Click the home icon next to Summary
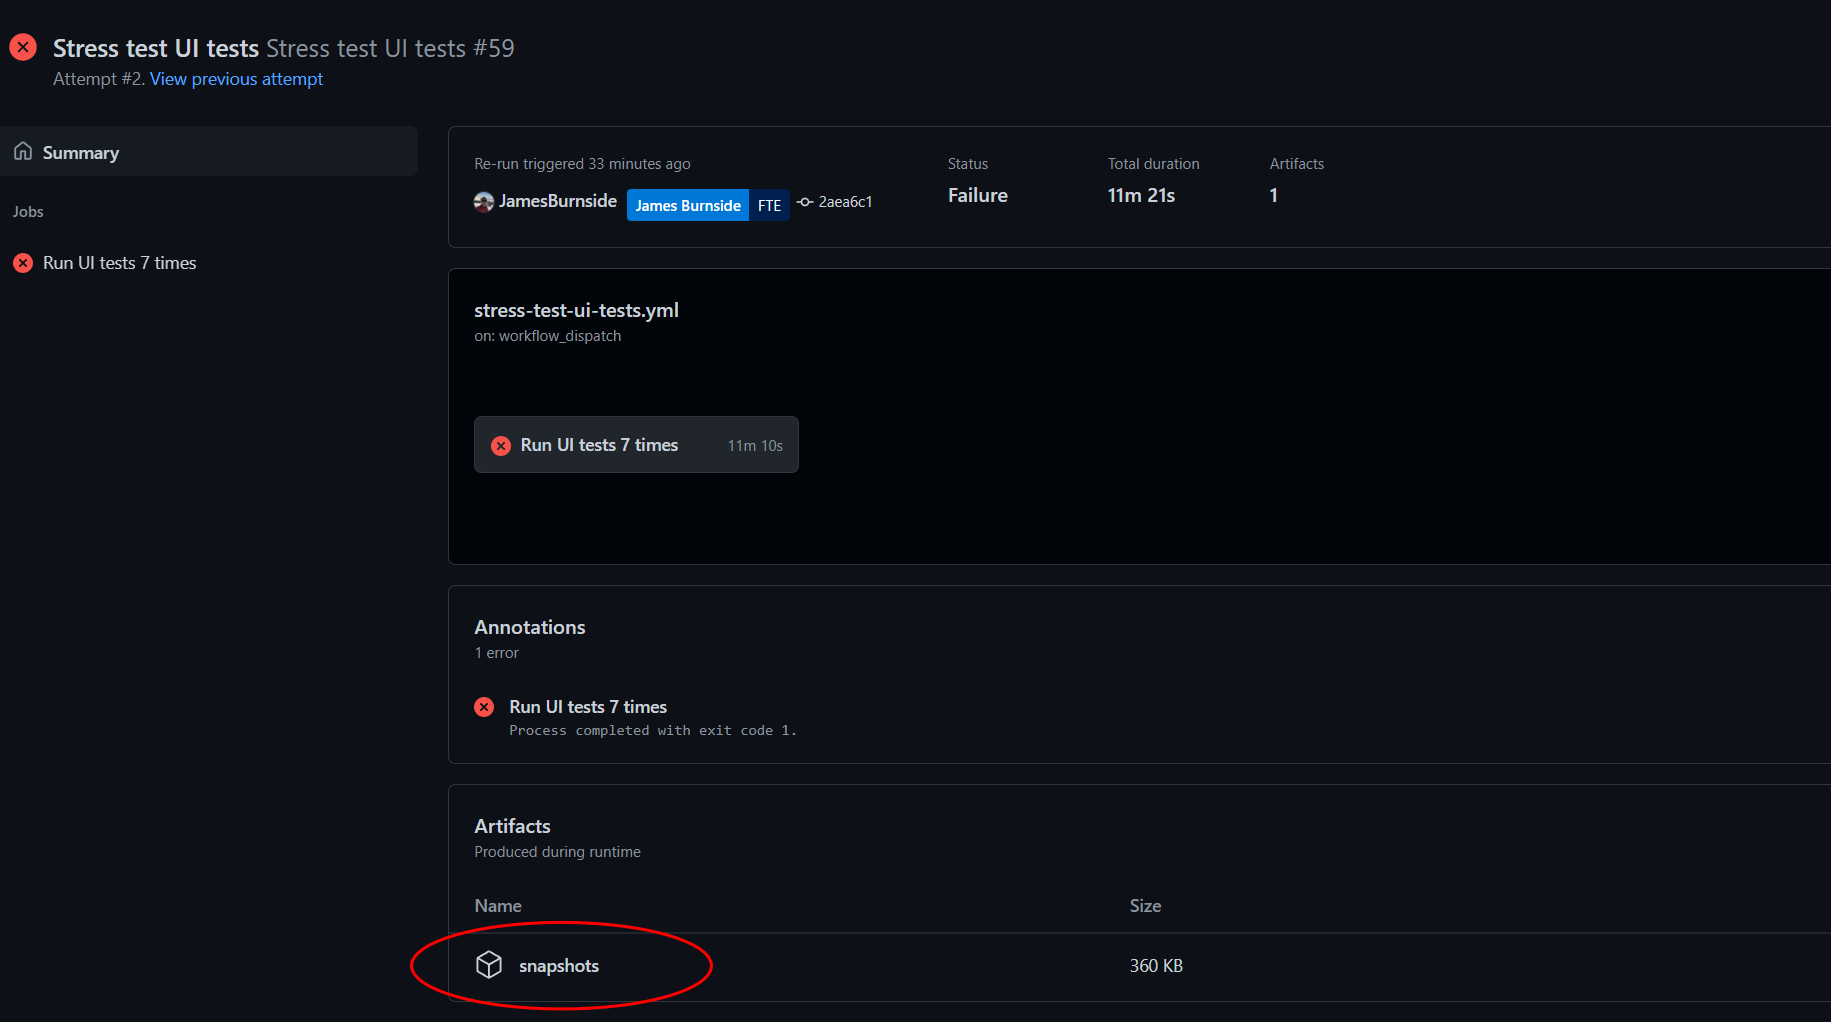 22,150
